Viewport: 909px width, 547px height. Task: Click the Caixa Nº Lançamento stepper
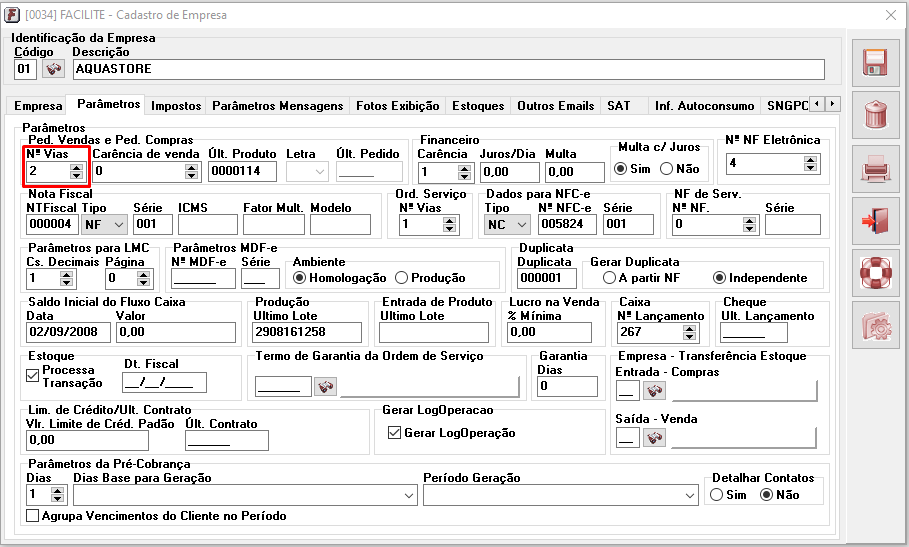(689, 332)
